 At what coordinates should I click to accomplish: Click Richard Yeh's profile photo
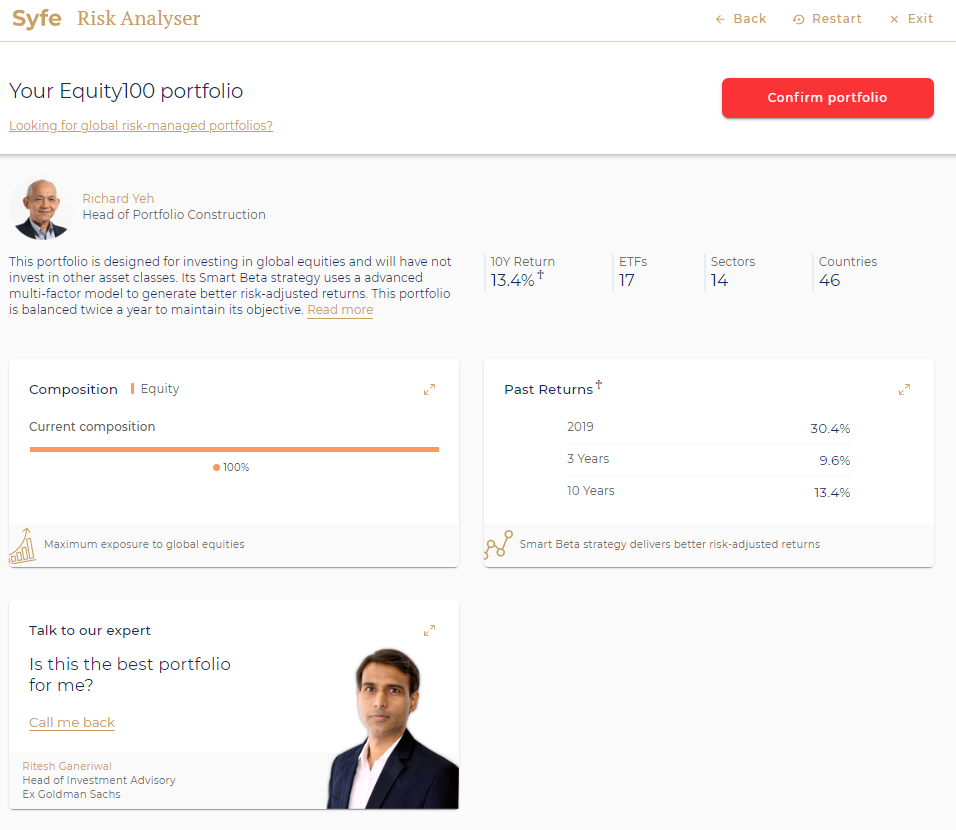41,208
